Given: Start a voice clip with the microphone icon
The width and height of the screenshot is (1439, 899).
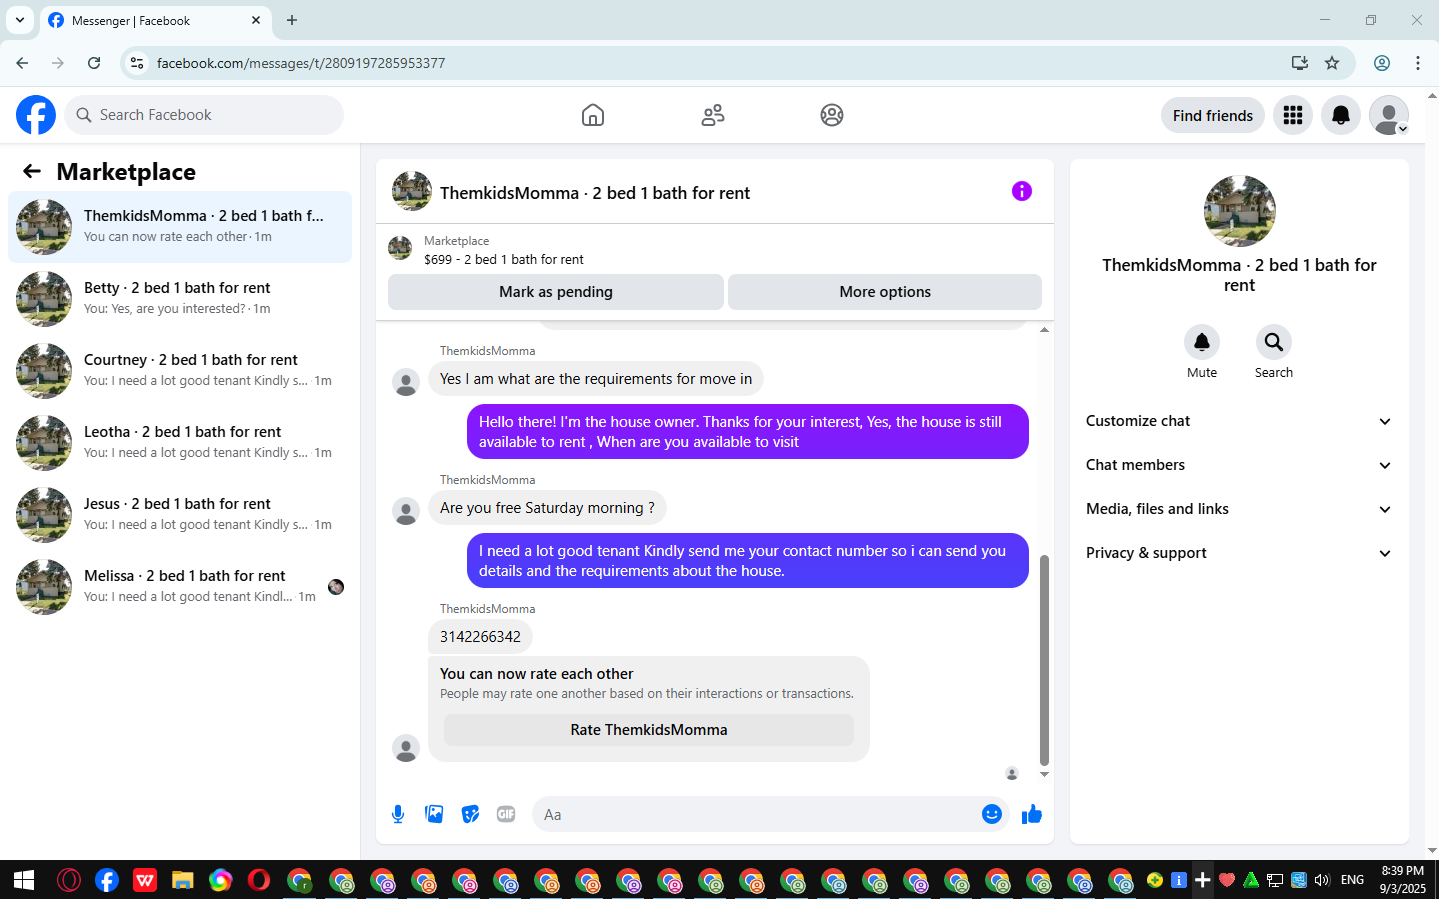Looking at the screenshot, I should [x=398, y=814].
